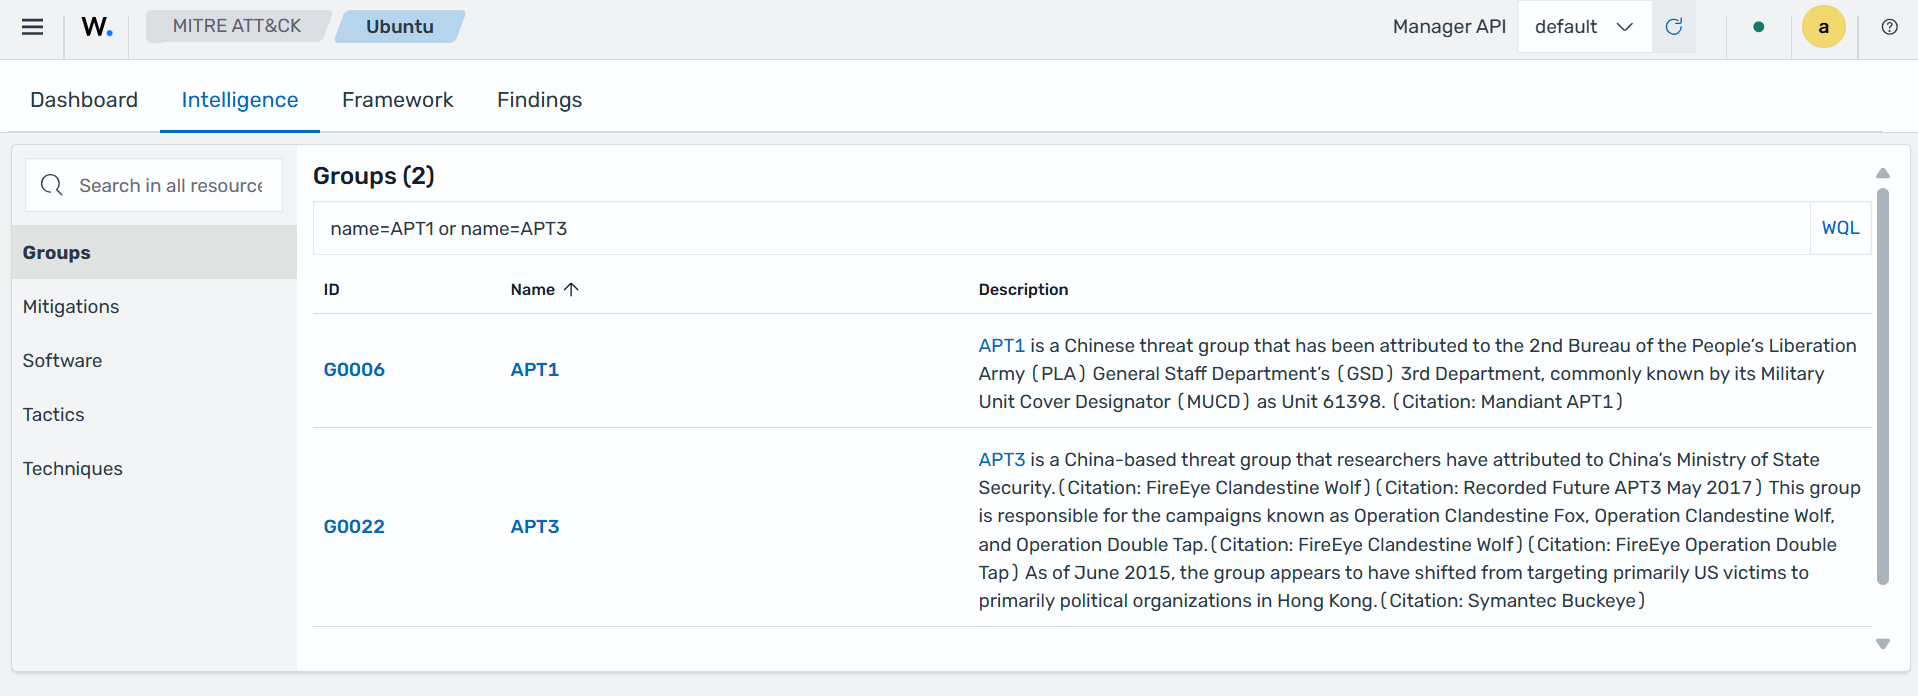The width and height of the screenshot is (1918, 696).
Task: Click the WQL query search bar
Action: point(1061,228)
